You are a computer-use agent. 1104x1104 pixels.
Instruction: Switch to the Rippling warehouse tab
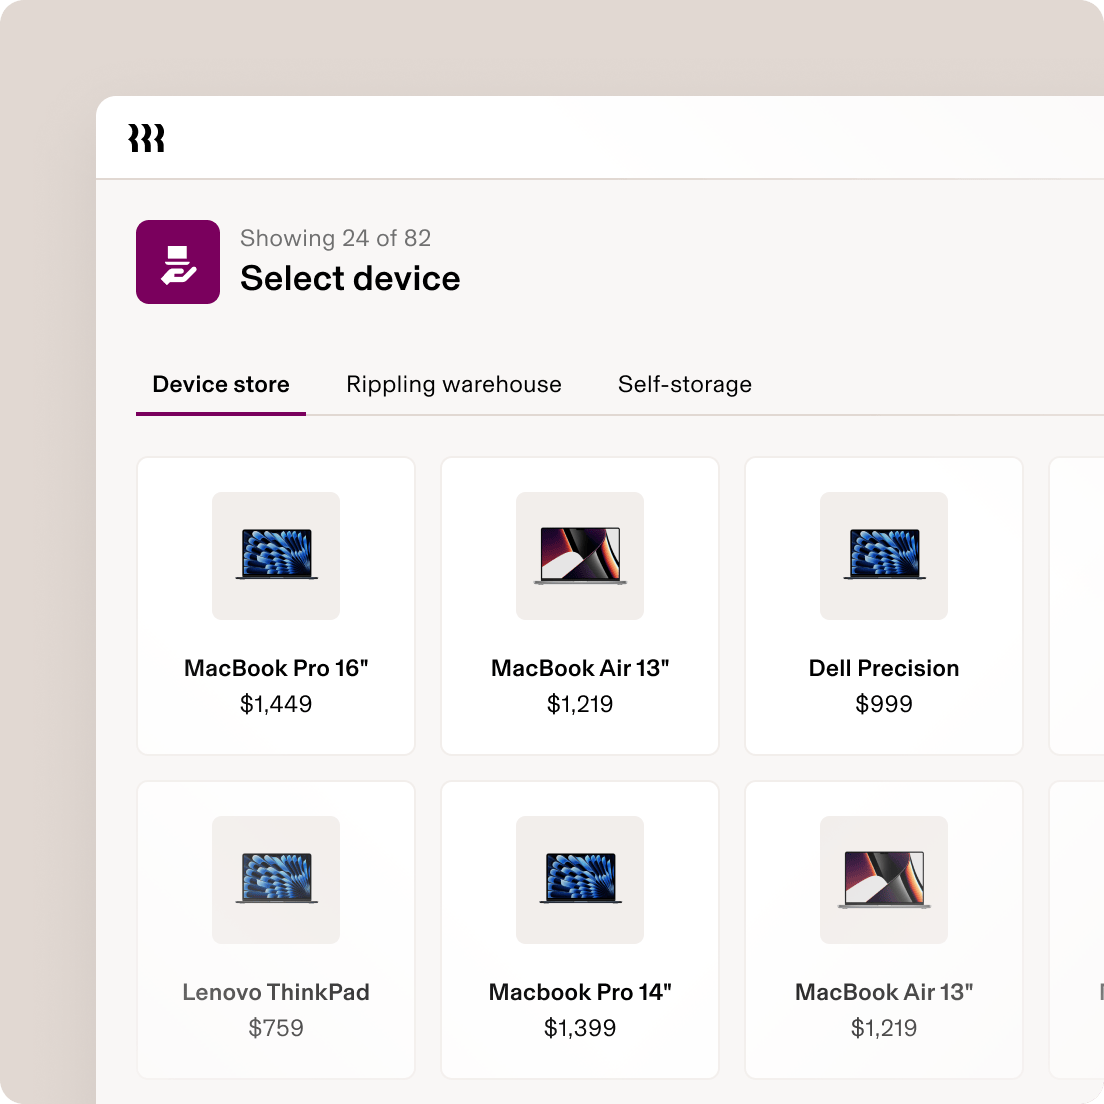[x=454, y=384]
